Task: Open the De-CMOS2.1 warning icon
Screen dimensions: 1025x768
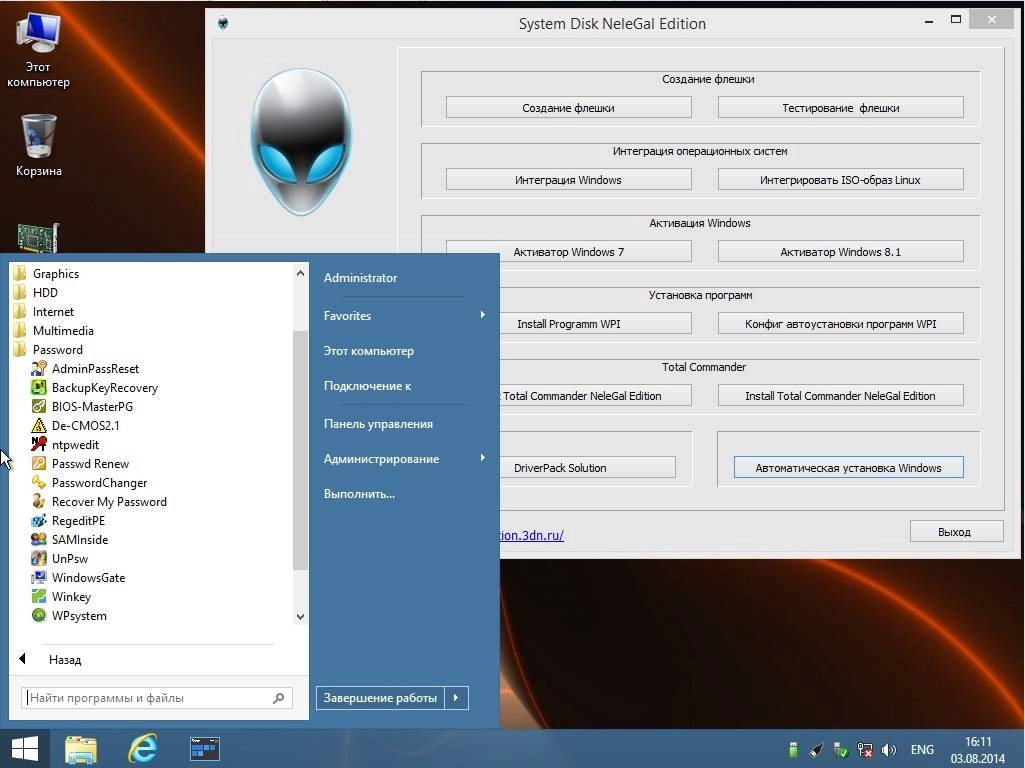Action: (39, 426)
